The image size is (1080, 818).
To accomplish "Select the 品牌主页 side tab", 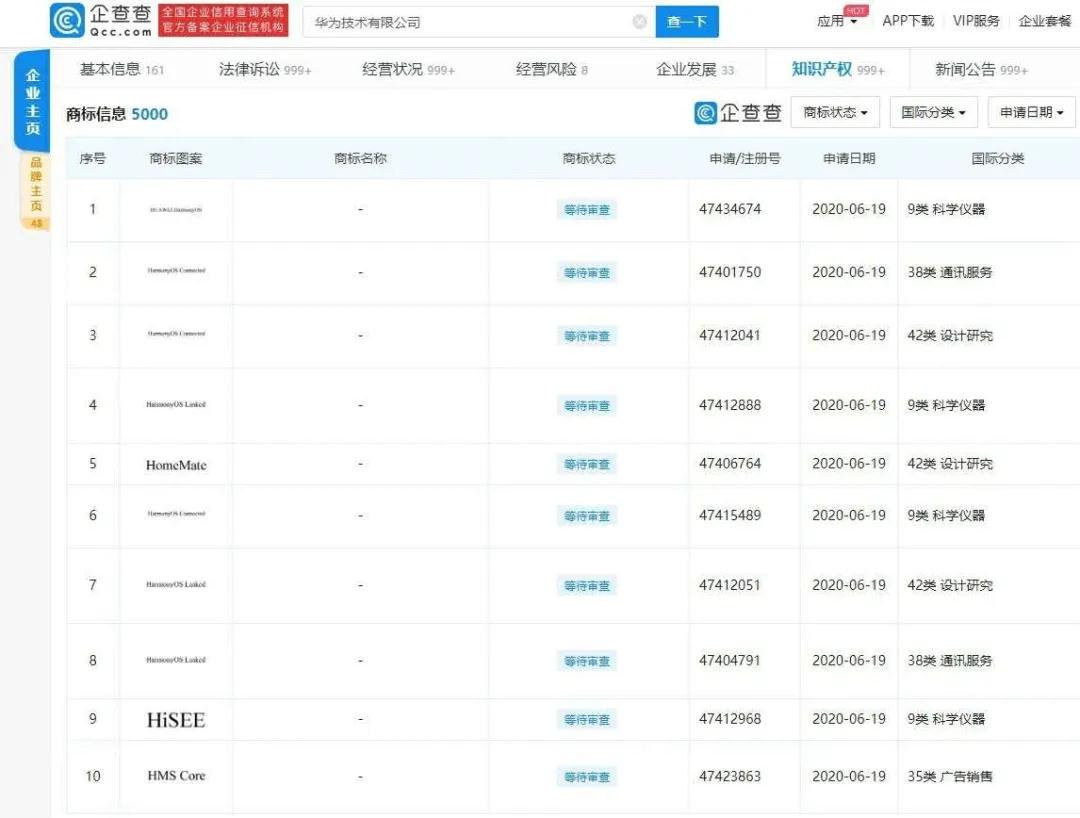I will point(35,188).
